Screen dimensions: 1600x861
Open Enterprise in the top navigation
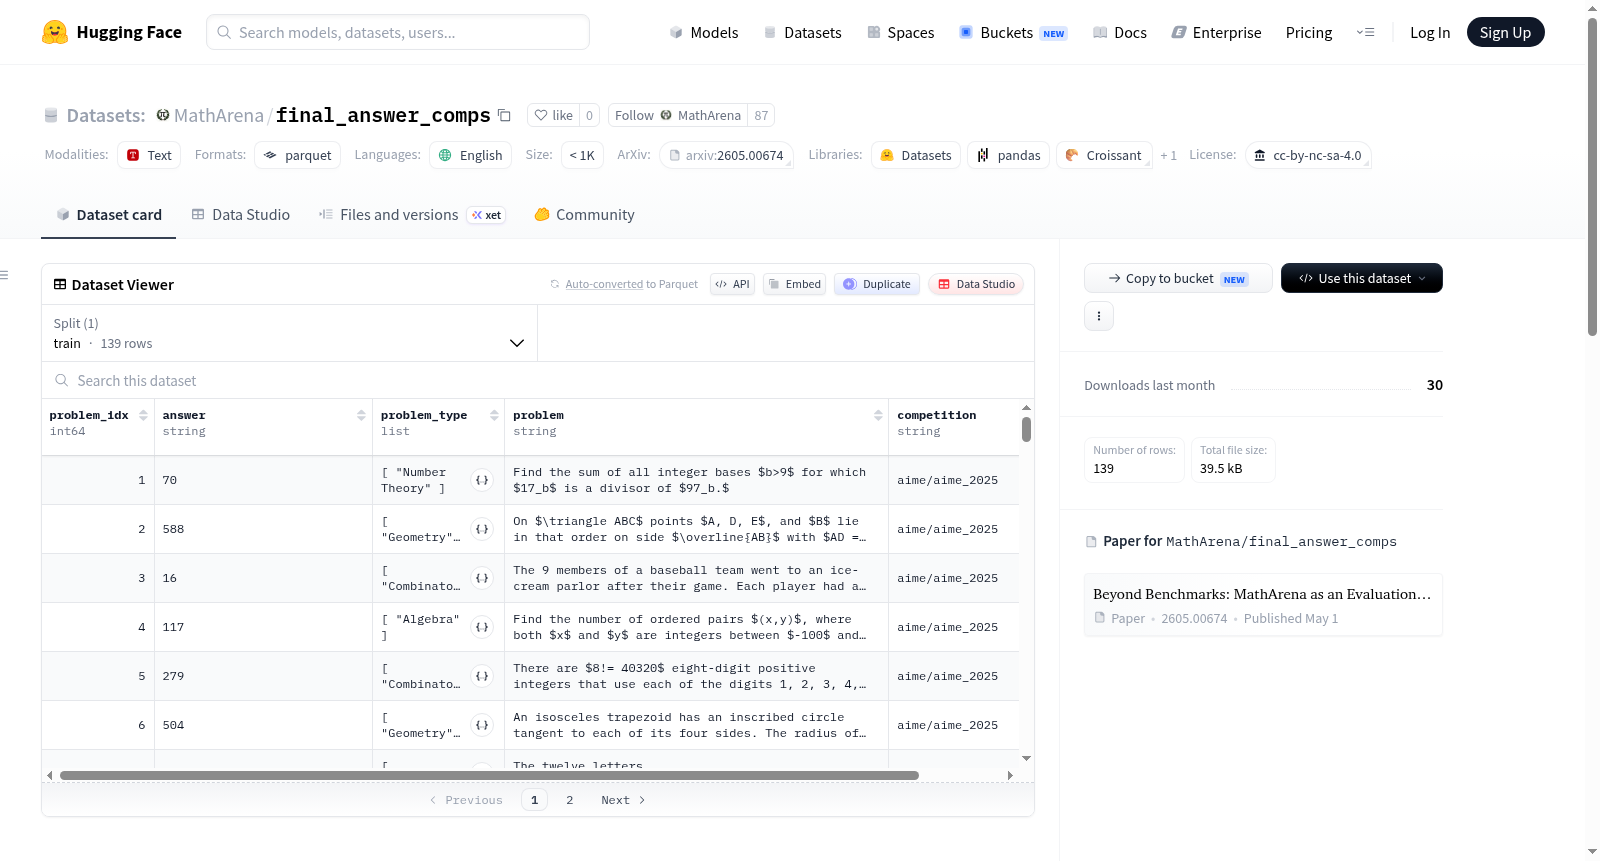coord(1216,32)
